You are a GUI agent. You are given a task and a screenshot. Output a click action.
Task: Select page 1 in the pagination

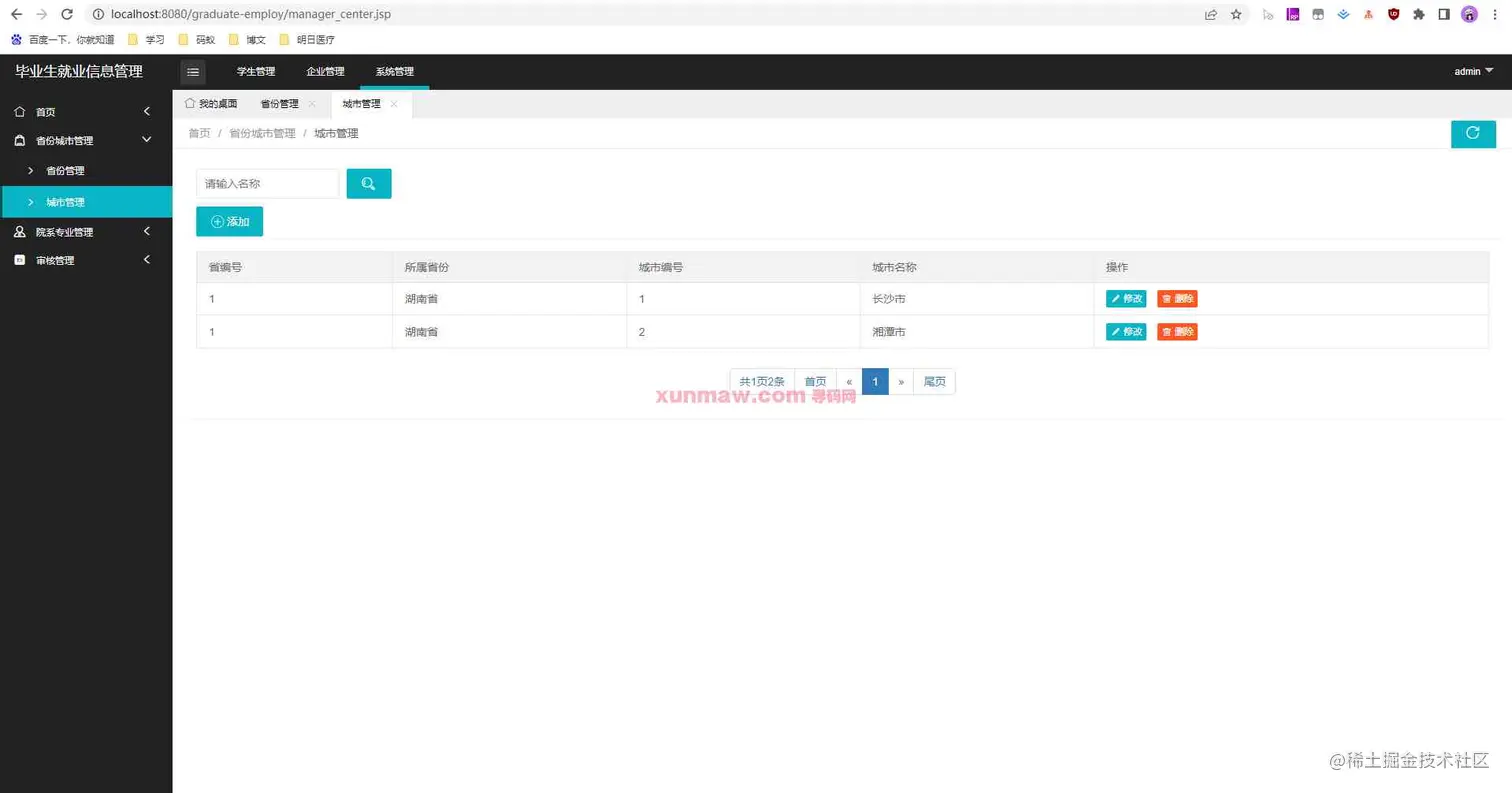(875, 382)
